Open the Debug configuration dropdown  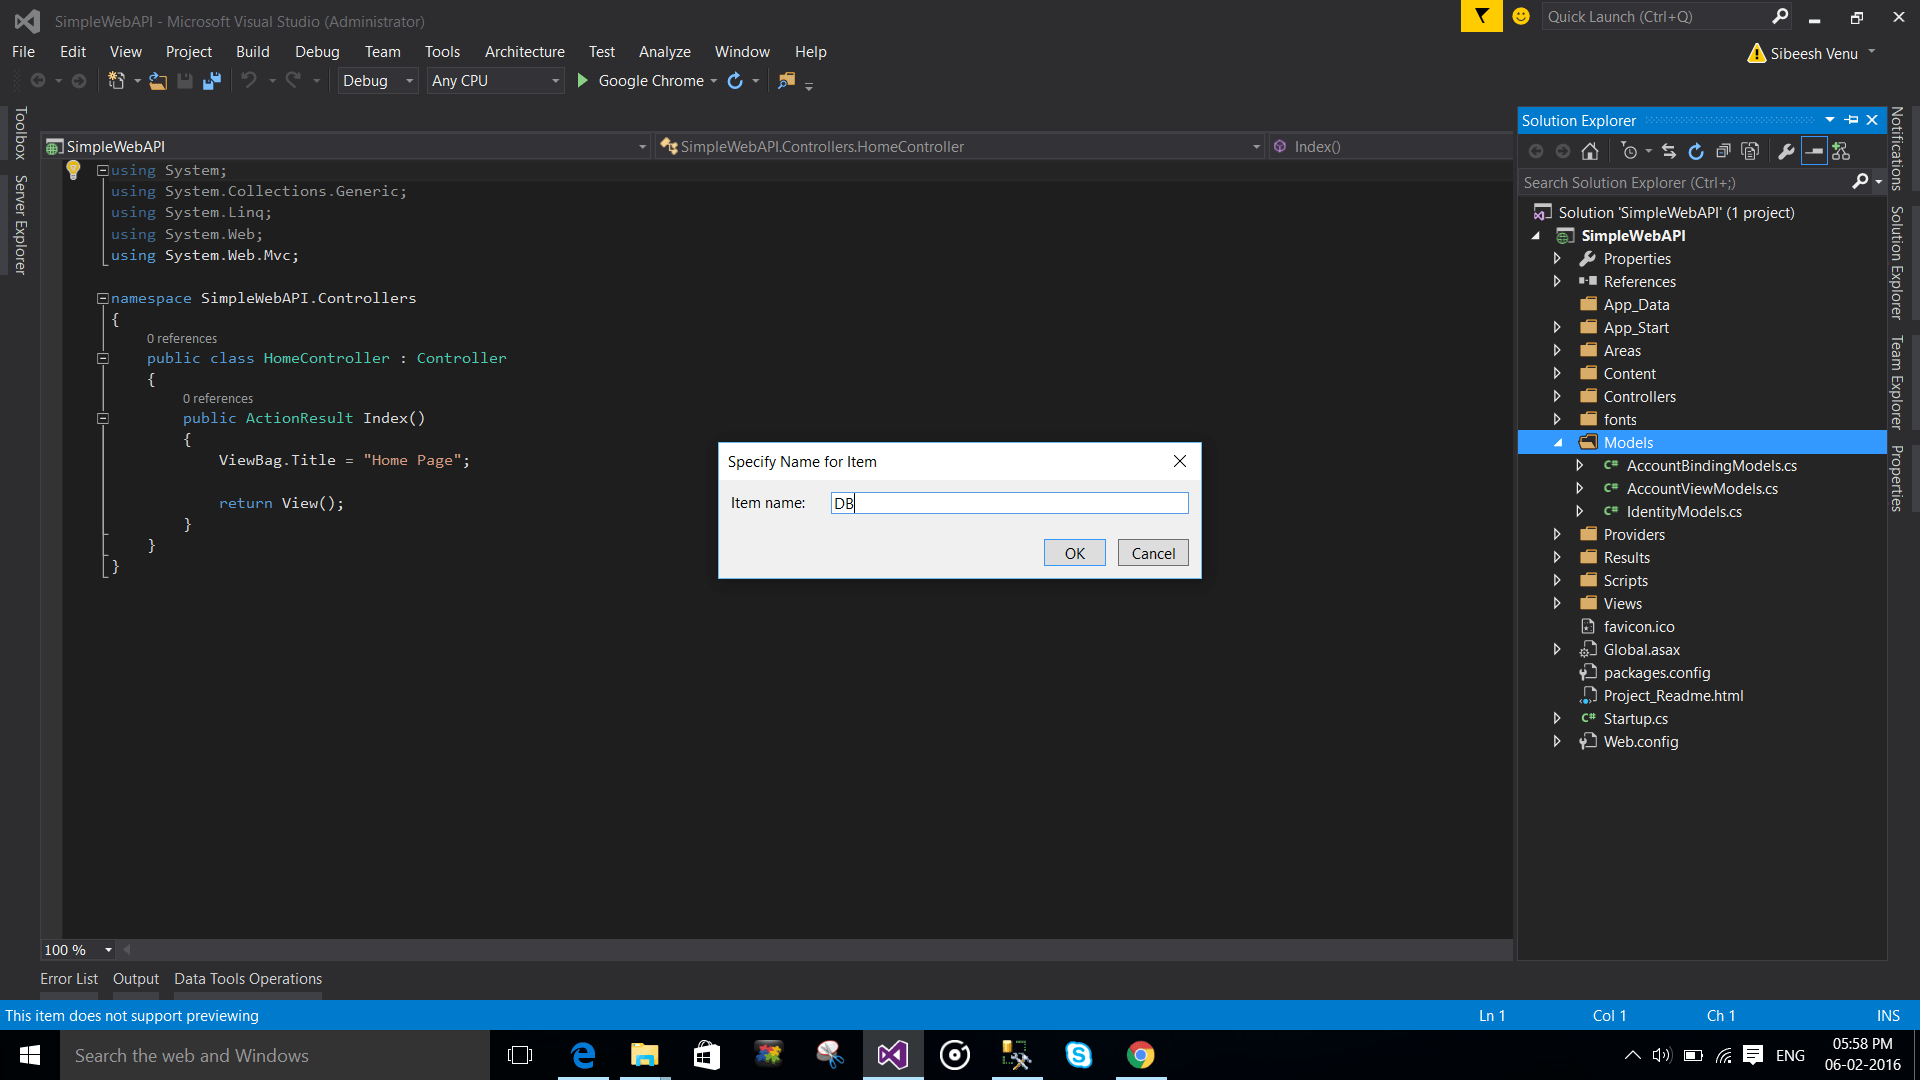[378, 81]
